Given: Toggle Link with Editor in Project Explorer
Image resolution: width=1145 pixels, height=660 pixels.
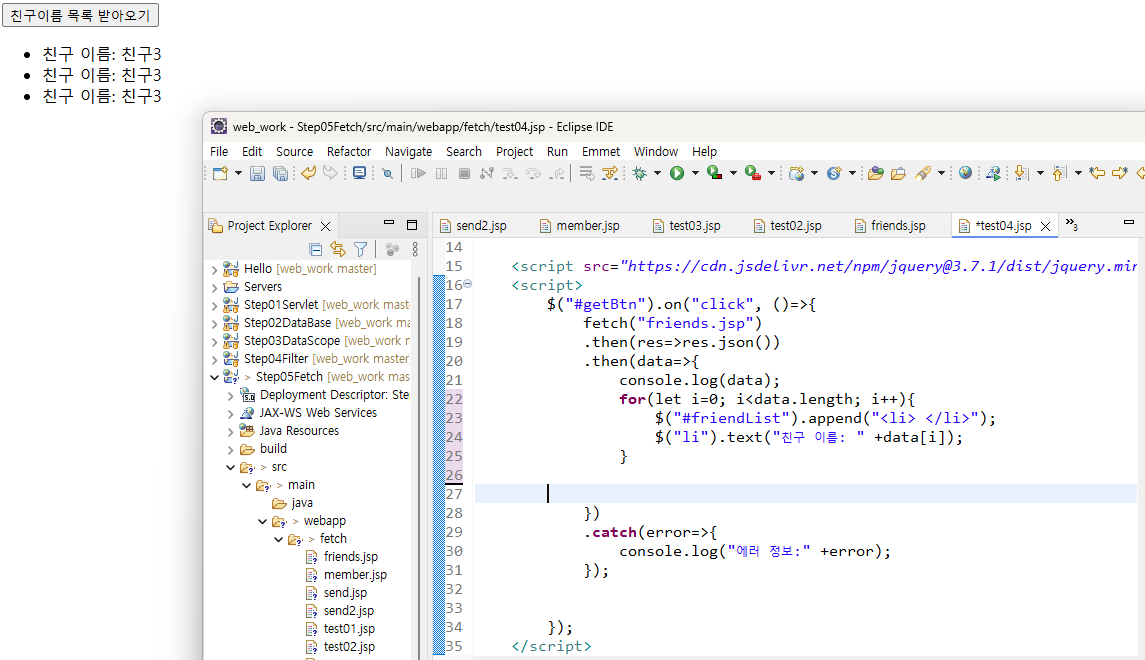Looking at the screenshot, I should pyautogui.click(x=337, y=250).
